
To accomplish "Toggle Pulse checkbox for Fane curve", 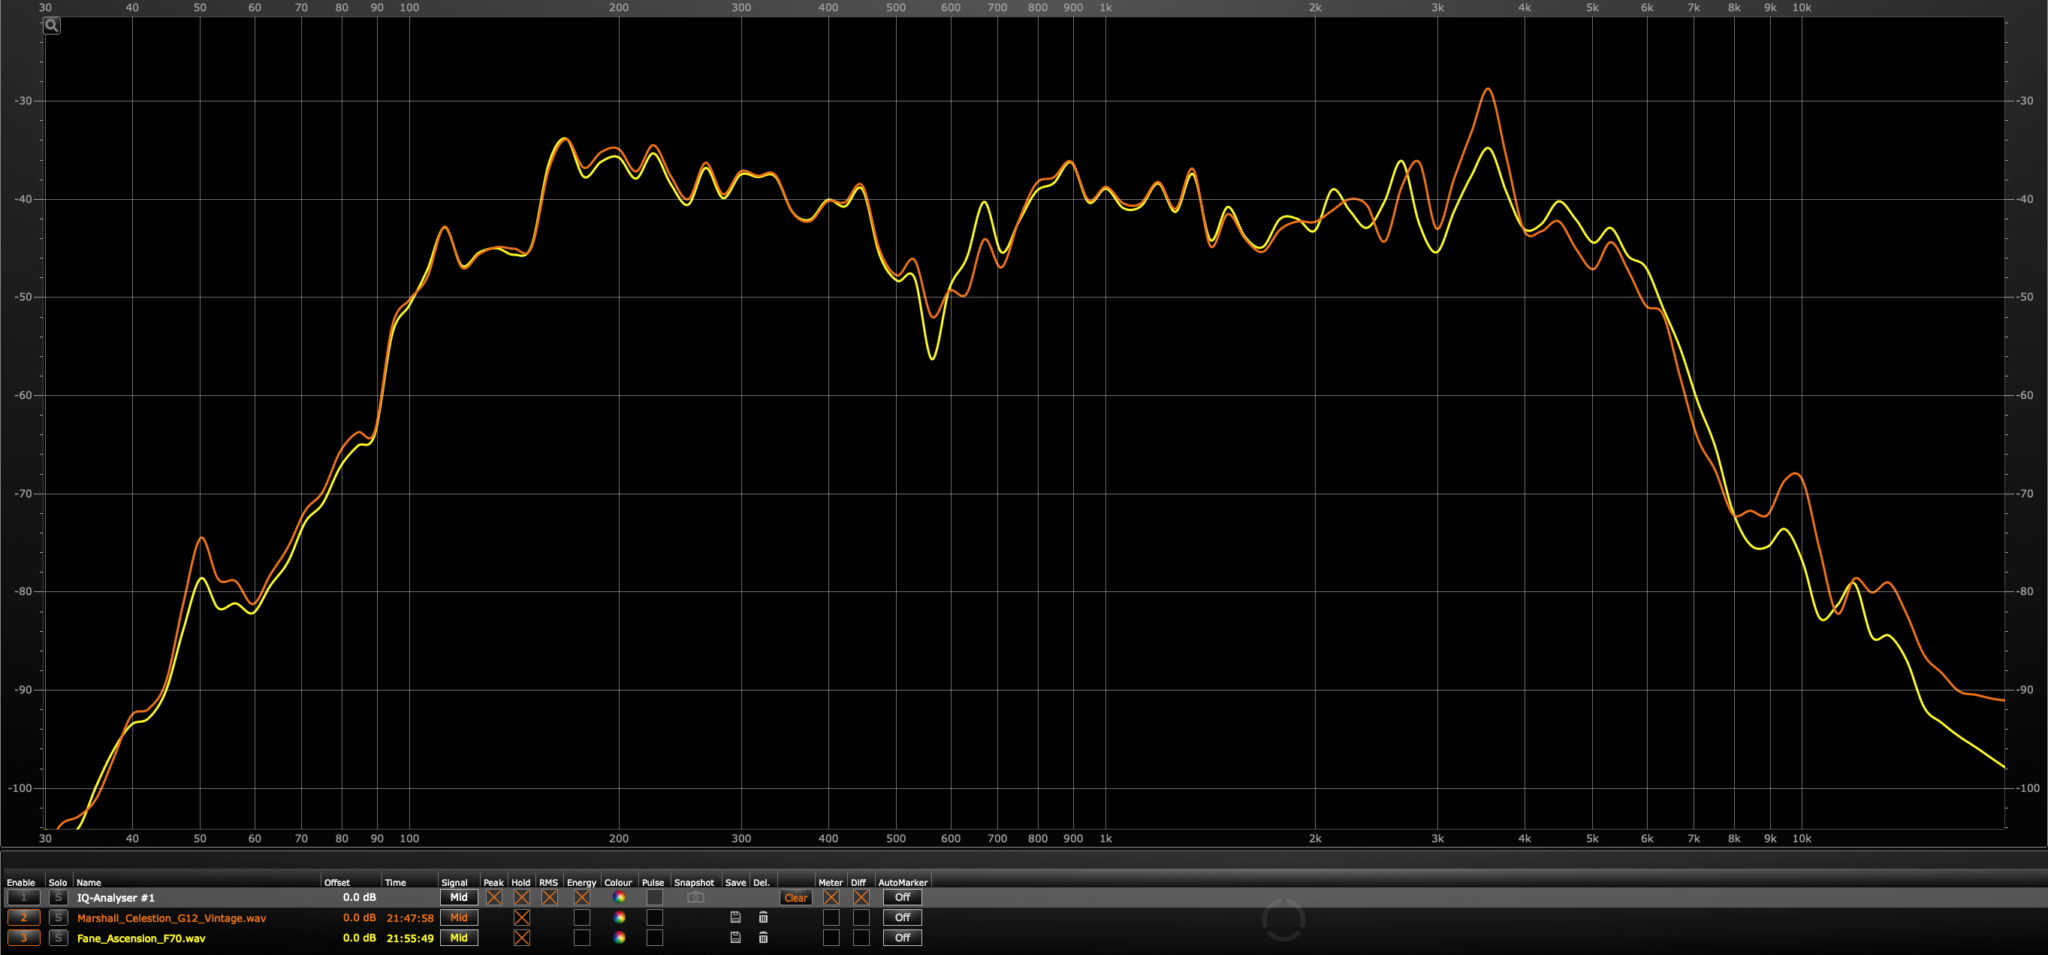I will [x=654, y=937].
